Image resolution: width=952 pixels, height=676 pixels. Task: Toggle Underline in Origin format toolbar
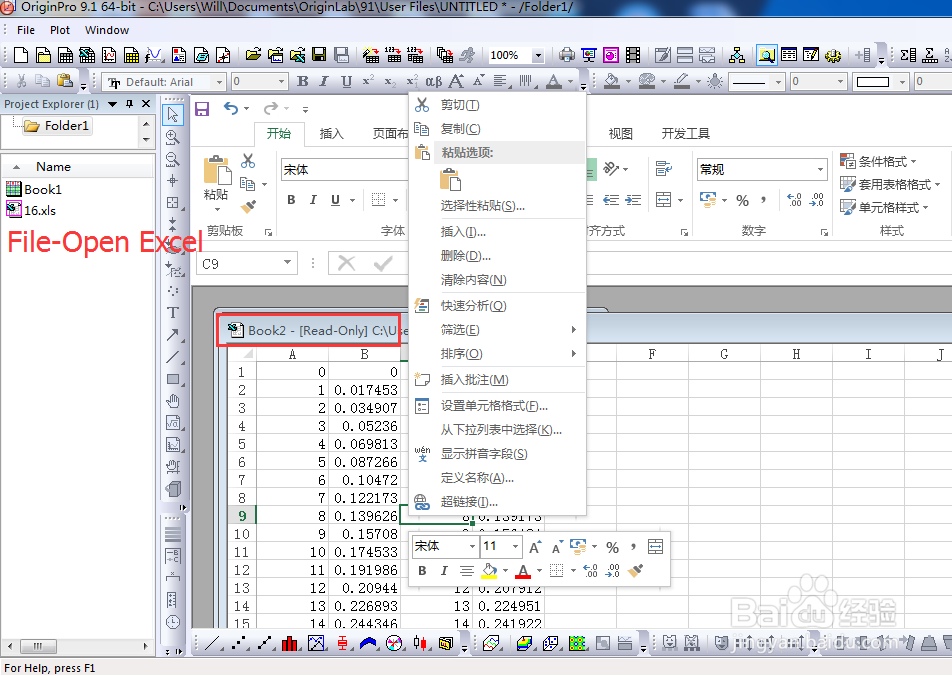tap(346, 81)
